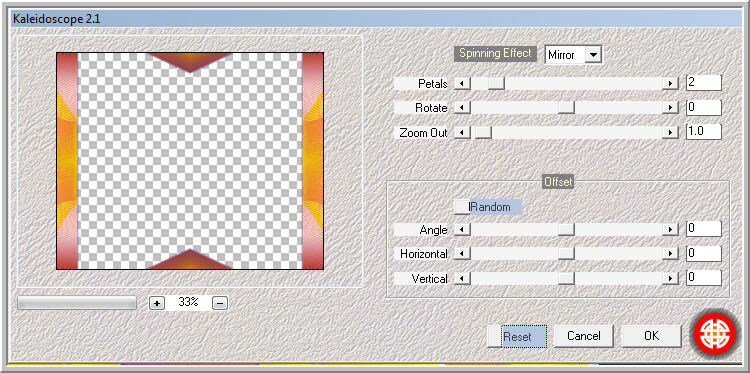This screenshot has width=750, height=373.
Task: Increase Zoom Out with right arrow
Action: [x=670, y=132]
